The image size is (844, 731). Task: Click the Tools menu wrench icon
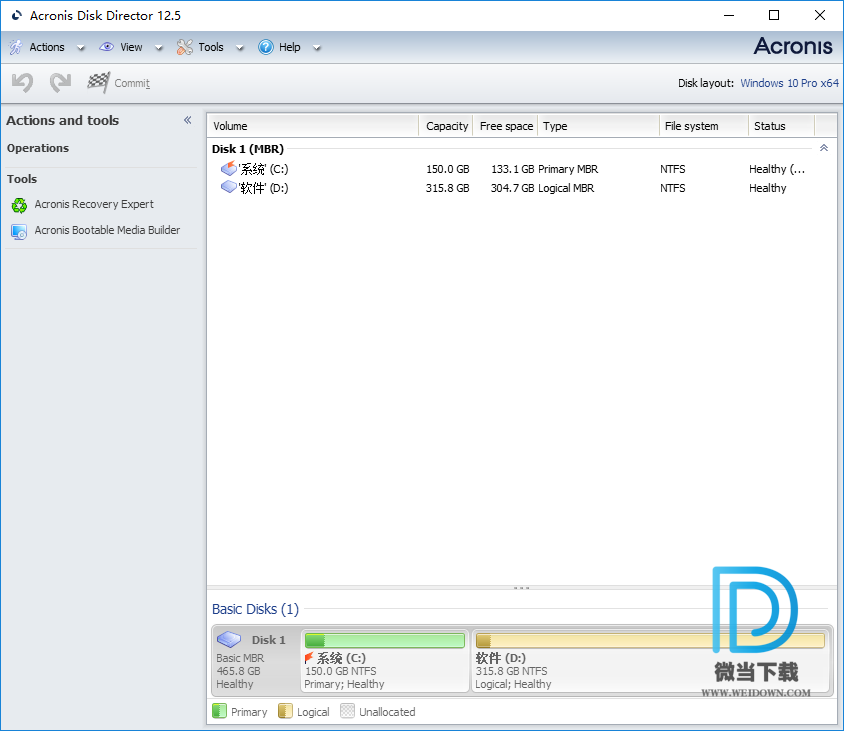tap(184, 47)
